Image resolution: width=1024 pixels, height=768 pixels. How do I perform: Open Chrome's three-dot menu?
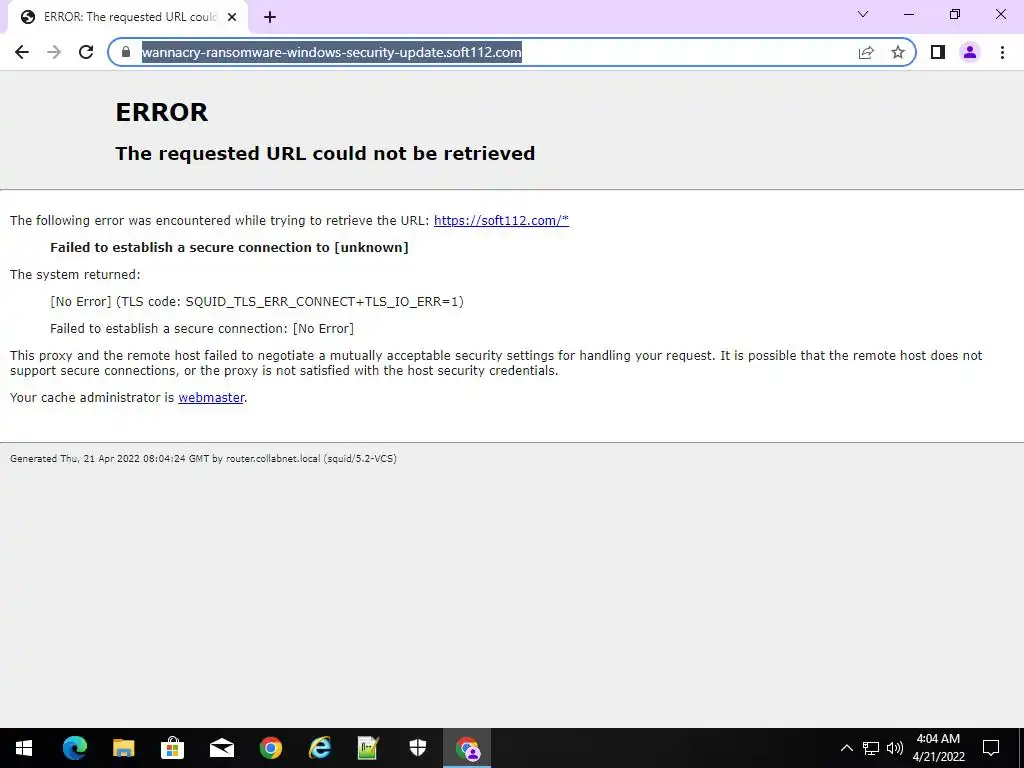click(1002, 52)
